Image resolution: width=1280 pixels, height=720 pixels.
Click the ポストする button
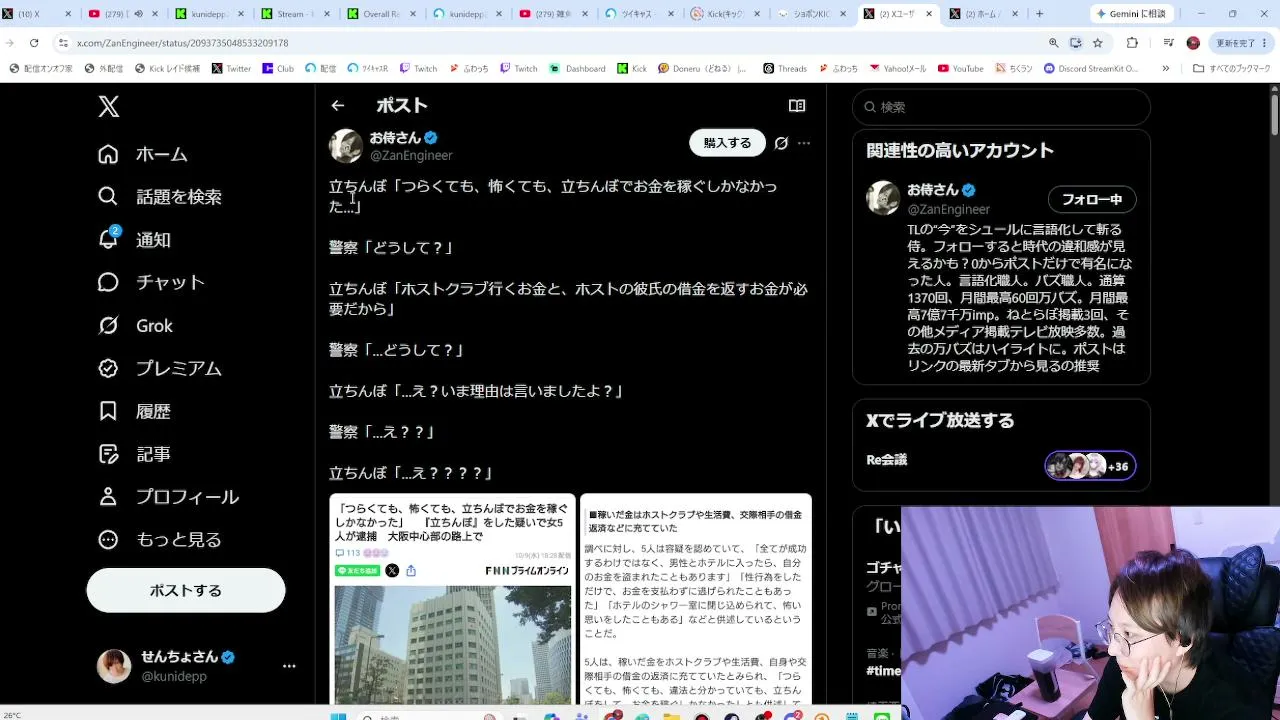[x=186, y=590]
